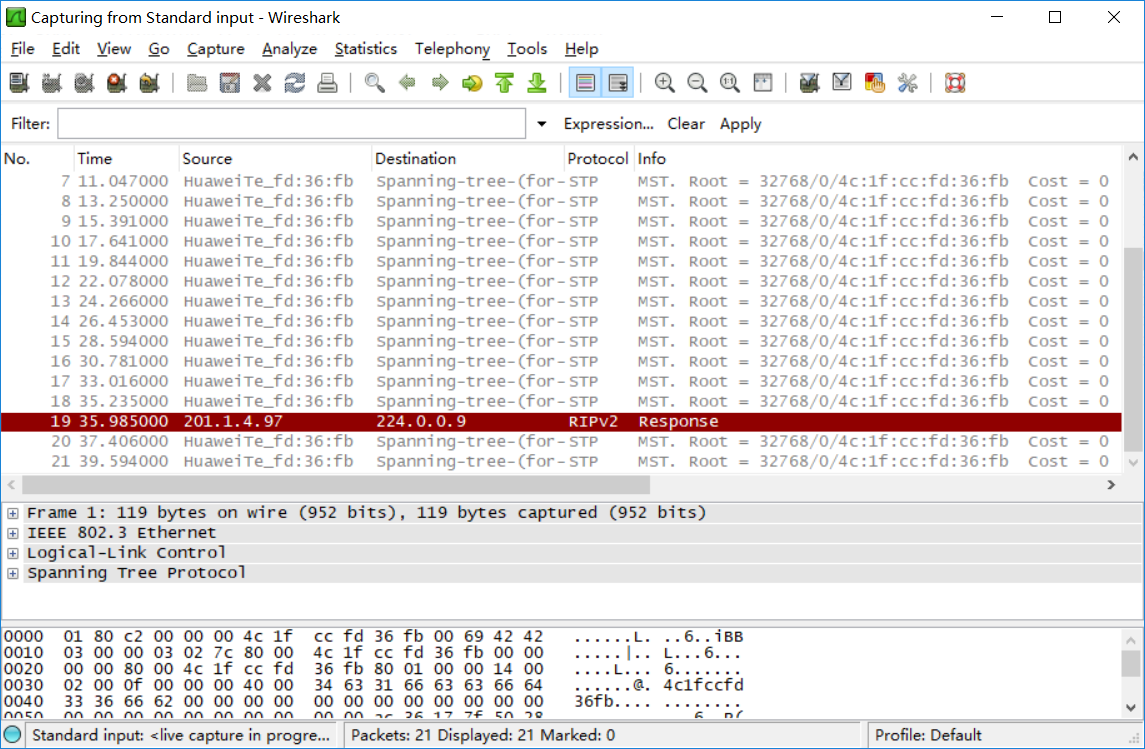1145x749 pixels.
Task: Expand the Frame 1 details row
Action: [x=13, y=513]
